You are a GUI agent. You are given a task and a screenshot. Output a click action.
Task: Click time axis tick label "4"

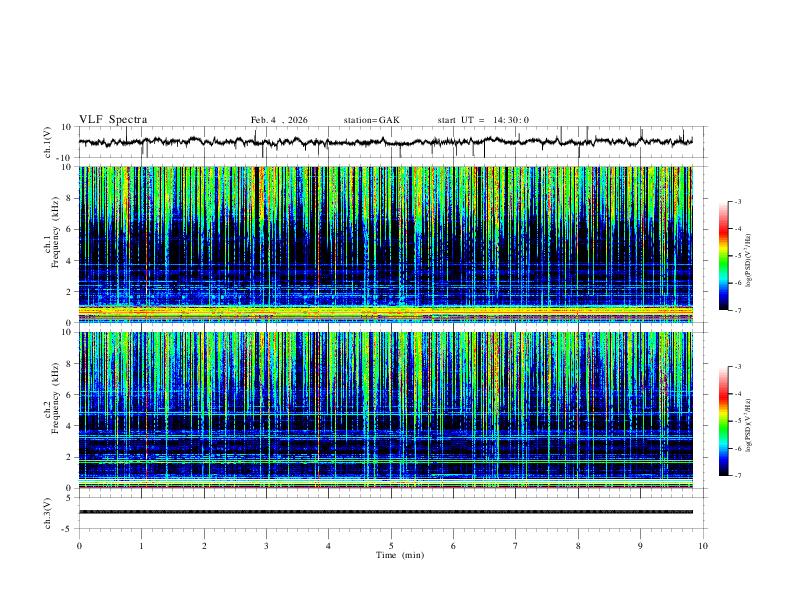pos(328,546)
